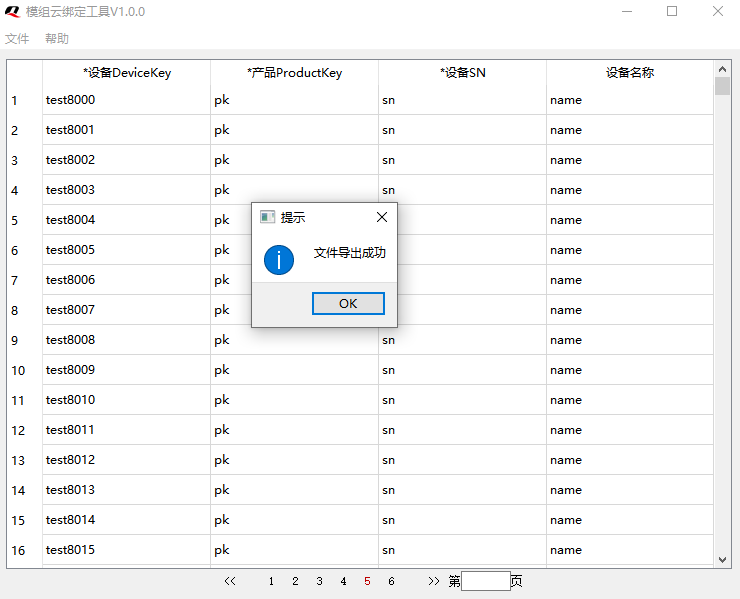
Task: Select current page 5 in pagination
Action: tap(367, 581)
